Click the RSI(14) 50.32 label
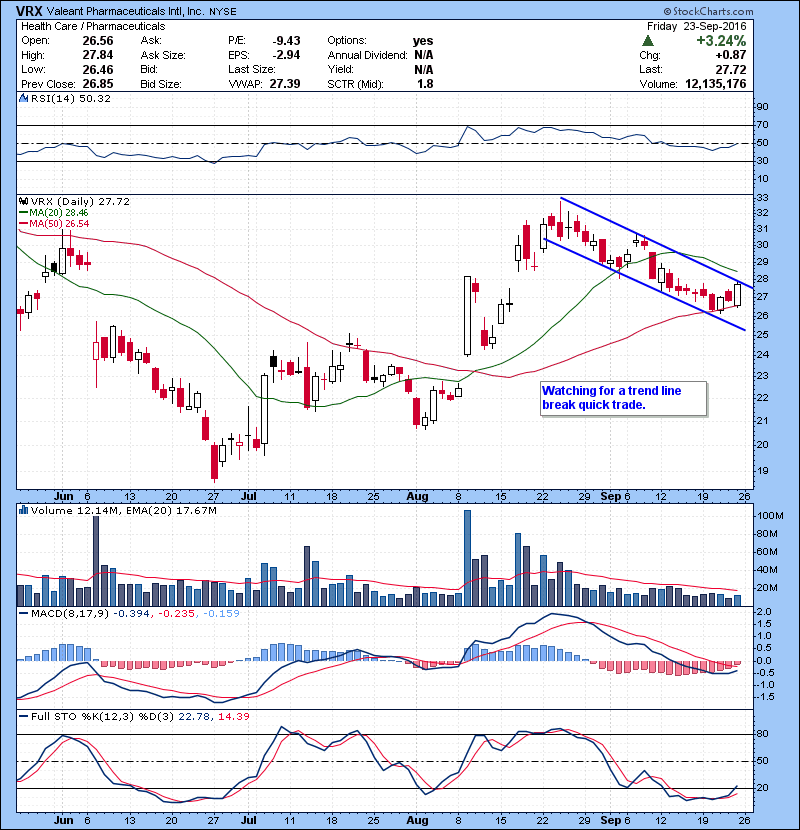The height and width of the screenshot is (830, 800). click(71, 98)
